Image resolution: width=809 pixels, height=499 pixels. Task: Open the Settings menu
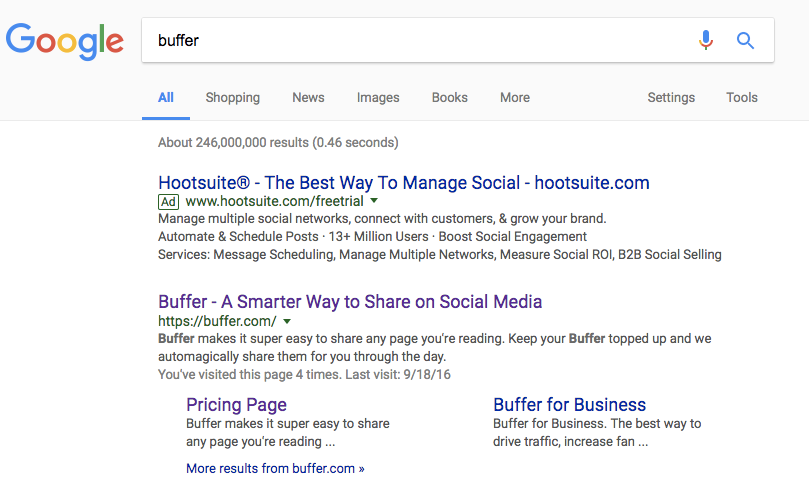click(x=671, y=98)
